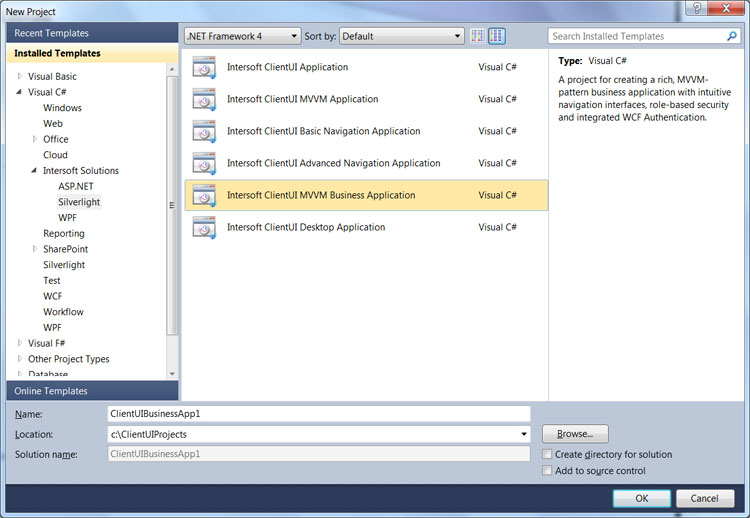Open the Recent Templates section
This screenshot has width=750, height=518.
coord(92,33)
